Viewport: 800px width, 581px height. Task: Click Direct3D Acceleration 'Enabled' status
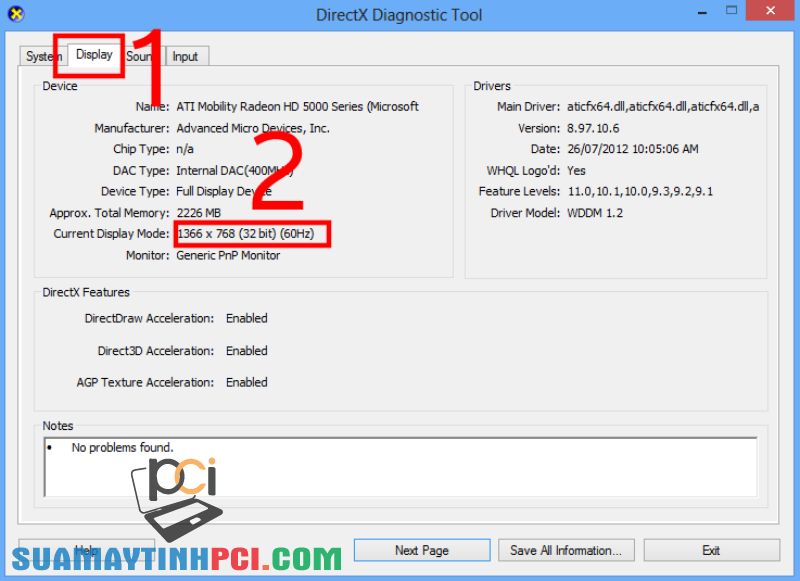click(x=246, y=351)
